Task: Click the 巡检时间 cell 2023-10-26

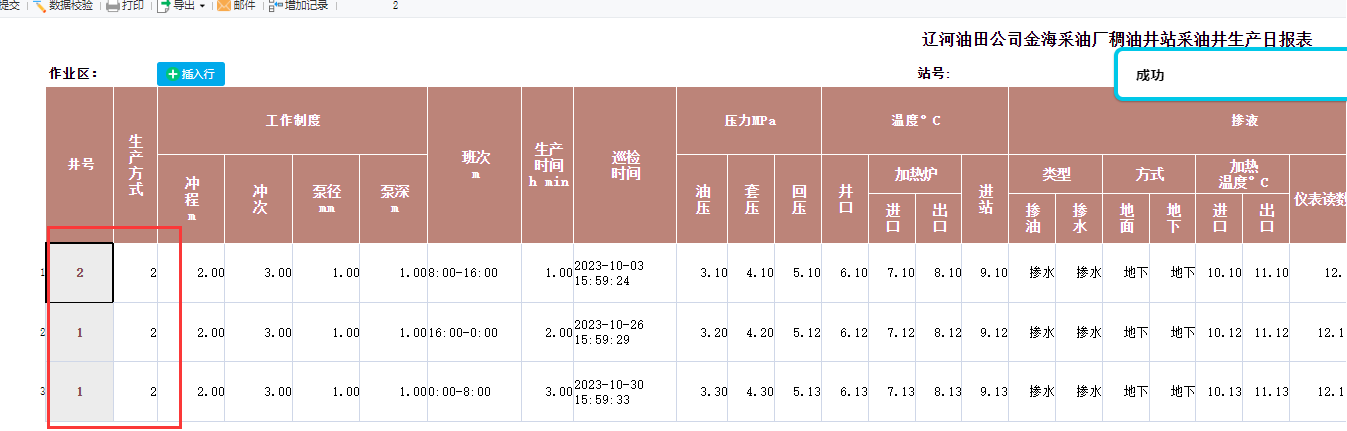Action: (625, 332)
